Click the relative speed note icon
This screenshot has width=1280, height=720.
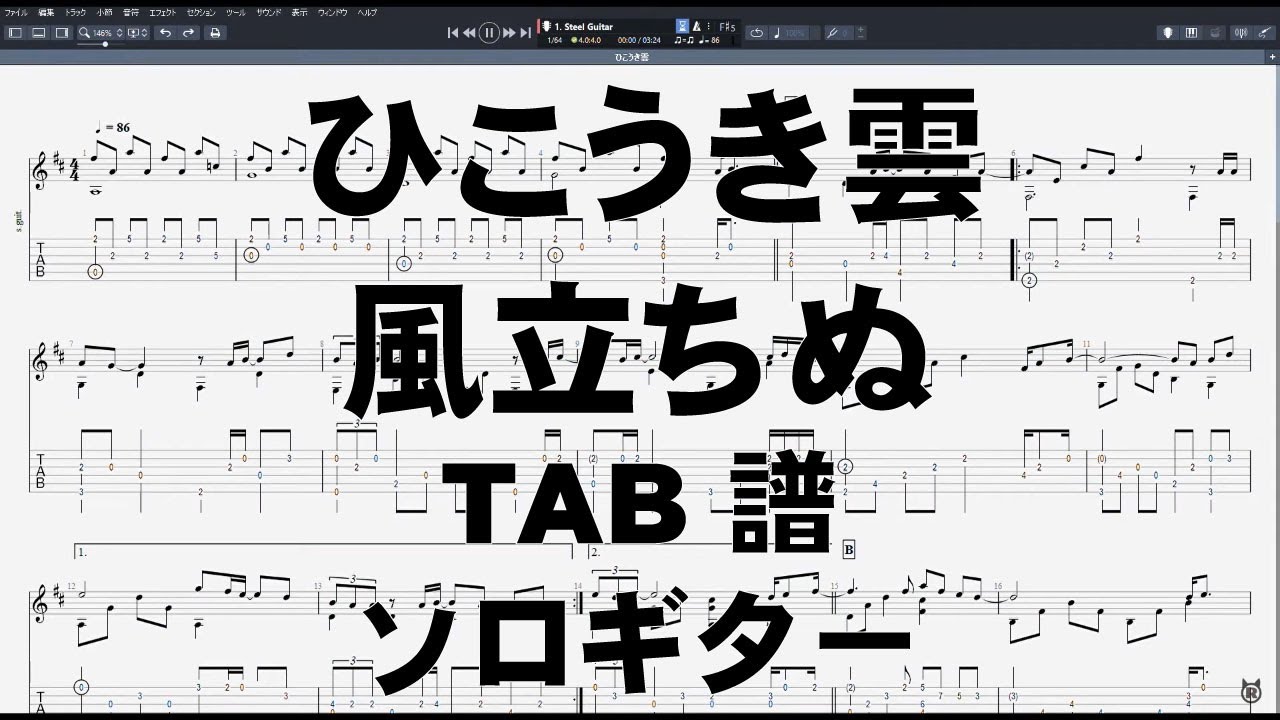click(778, 33)
